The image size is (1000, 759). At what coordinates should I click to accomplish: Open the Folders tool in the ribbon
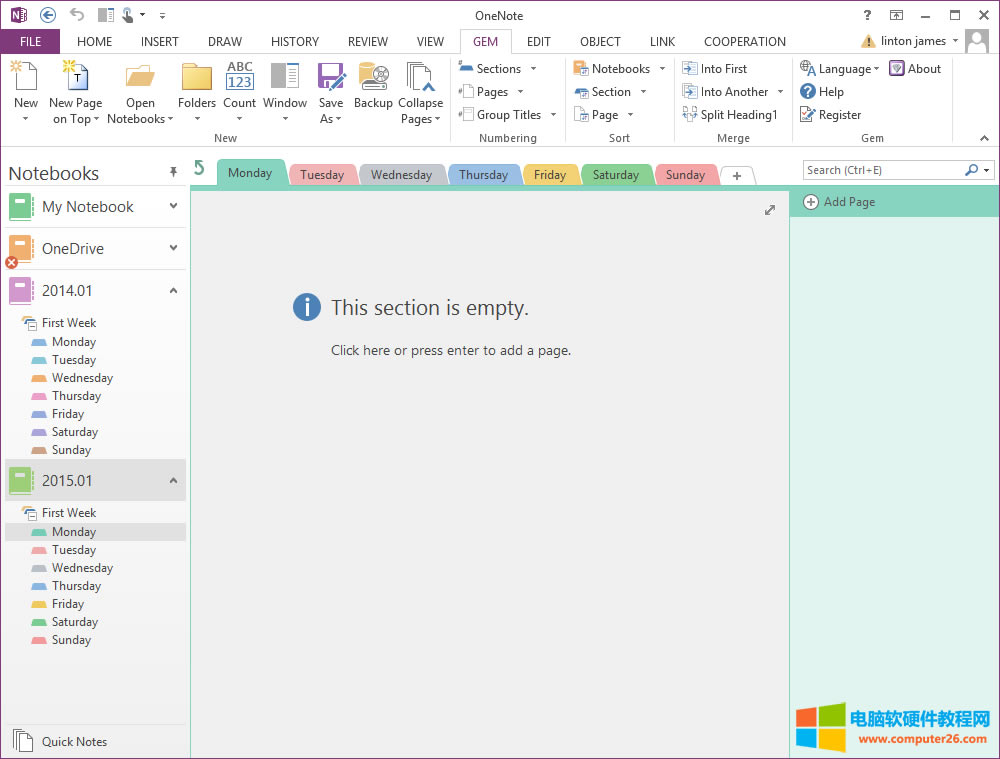click(197, 78)
